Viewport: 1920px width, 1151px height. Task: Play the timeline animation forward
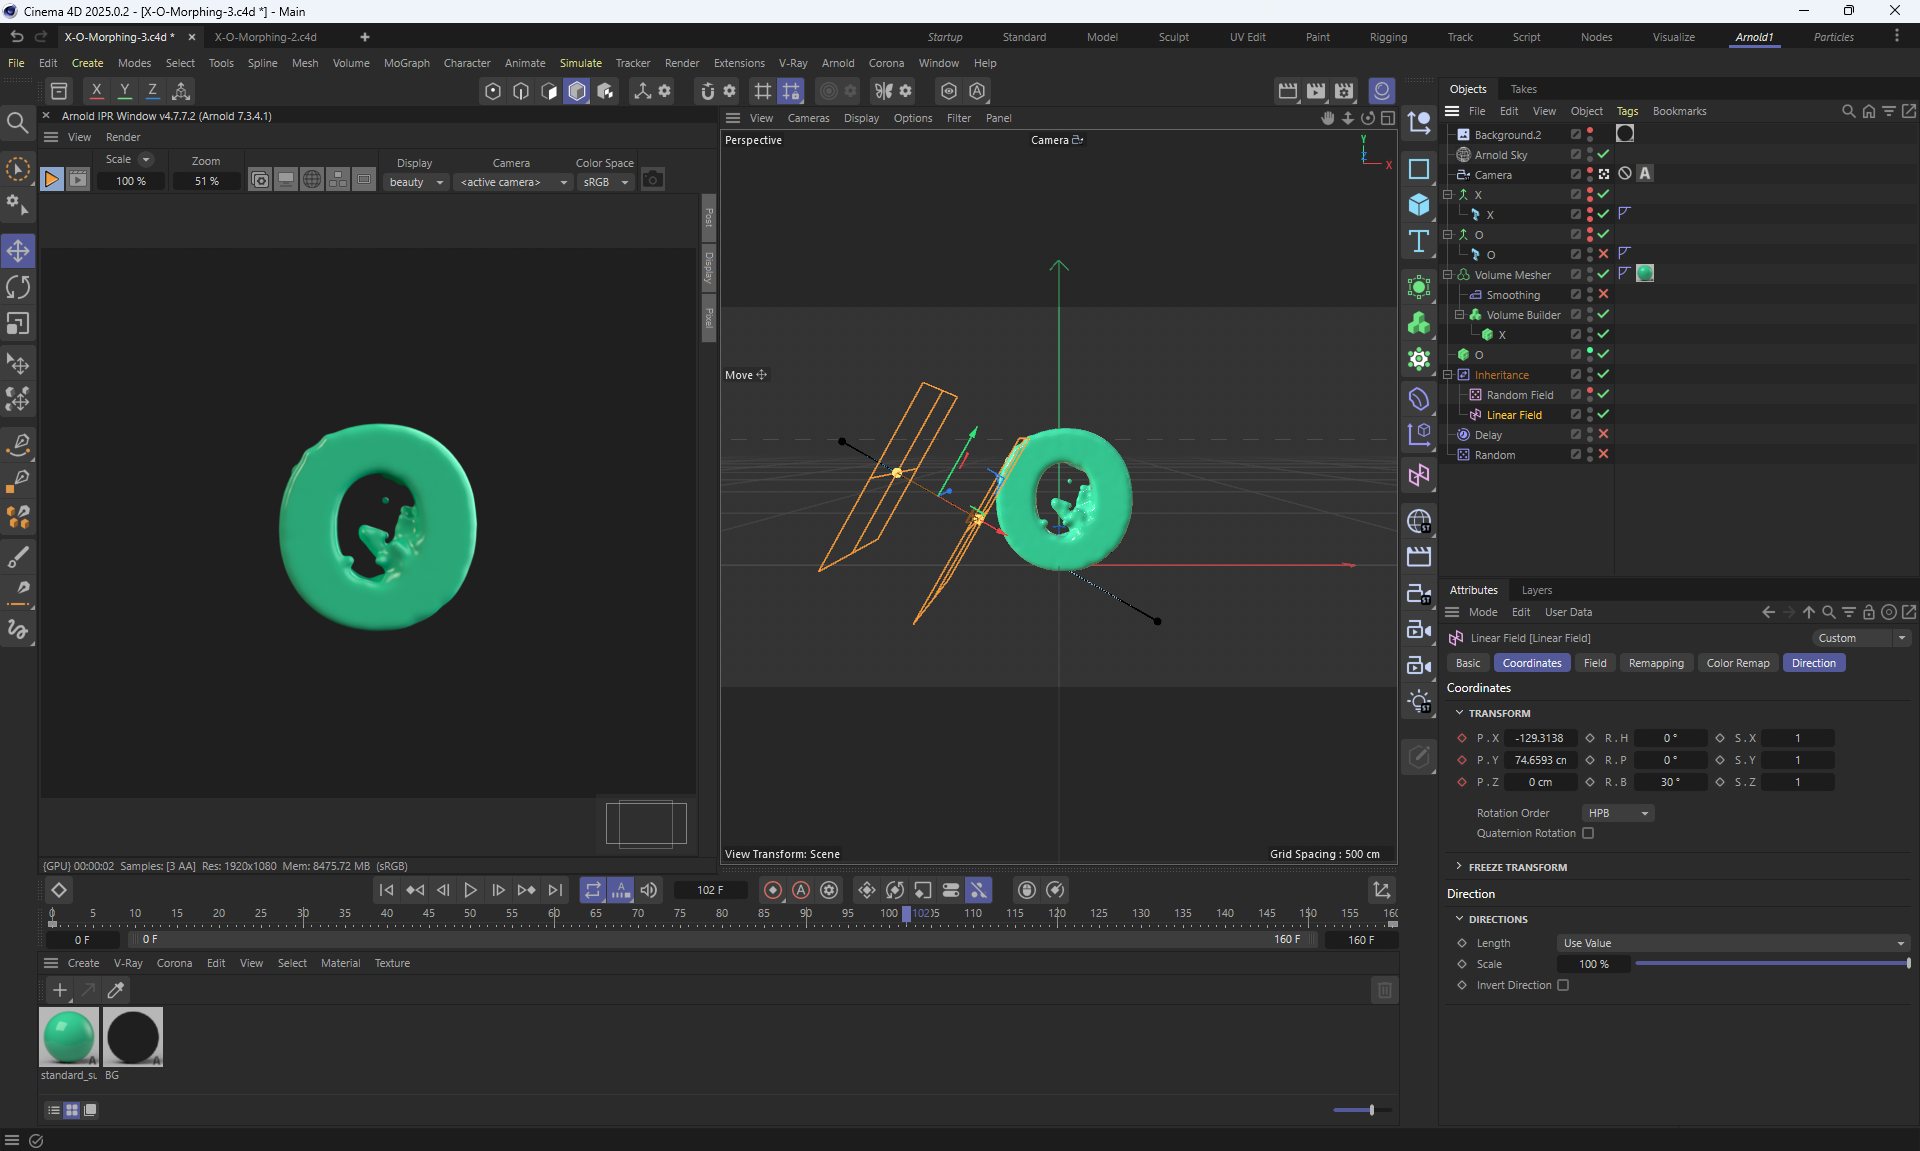[470, 890]
